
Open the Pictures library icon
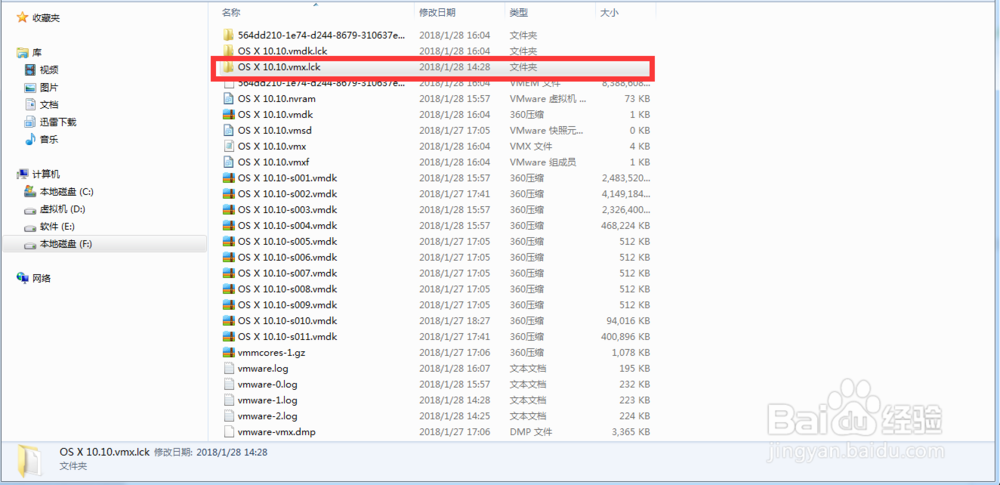click(x=30, y=87)
